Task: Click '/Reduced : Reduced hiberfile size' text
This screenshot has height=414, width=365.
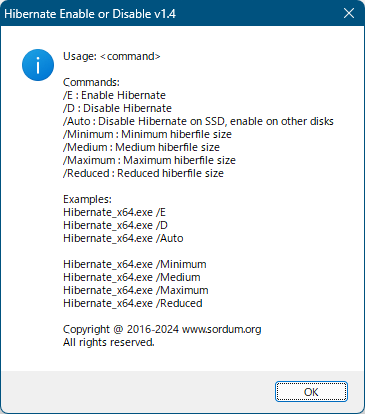Action: pyautogui.click(x=143, y=173)
